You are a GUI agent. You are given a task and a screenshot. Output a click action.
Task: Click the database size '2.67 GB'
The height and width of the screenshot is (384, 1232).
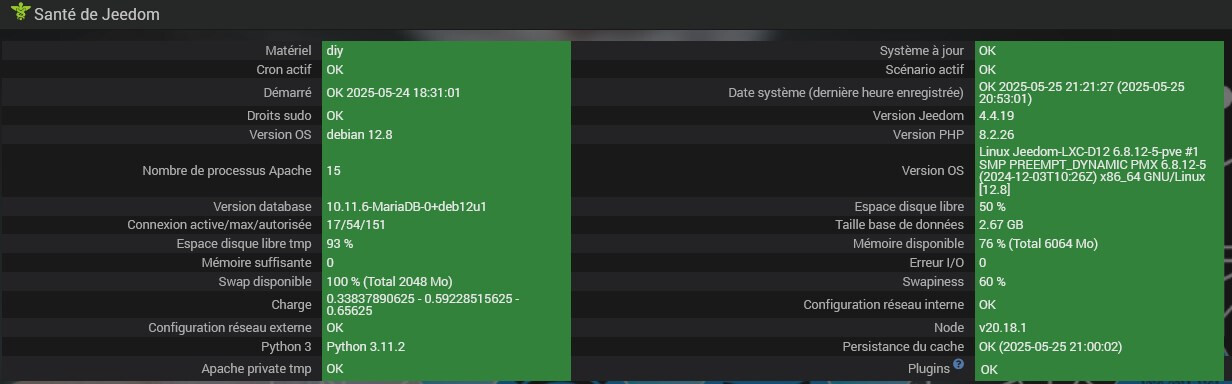coord(1001,225)
